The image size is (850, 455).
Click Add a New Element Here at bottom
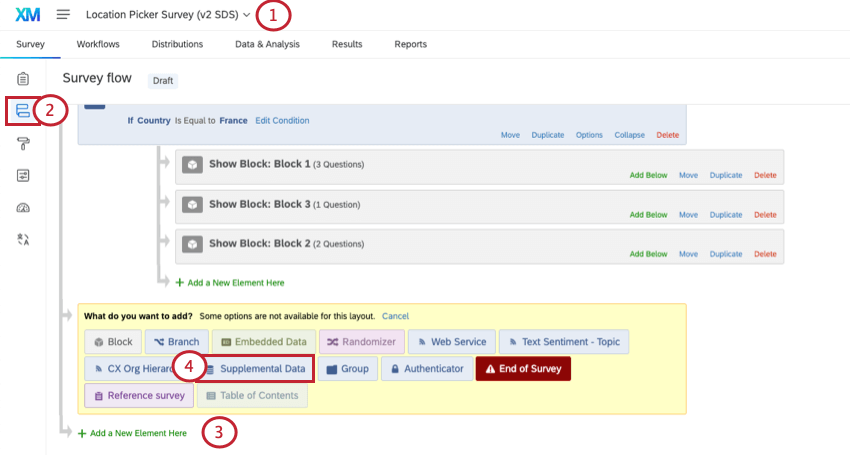click(132, 433)
